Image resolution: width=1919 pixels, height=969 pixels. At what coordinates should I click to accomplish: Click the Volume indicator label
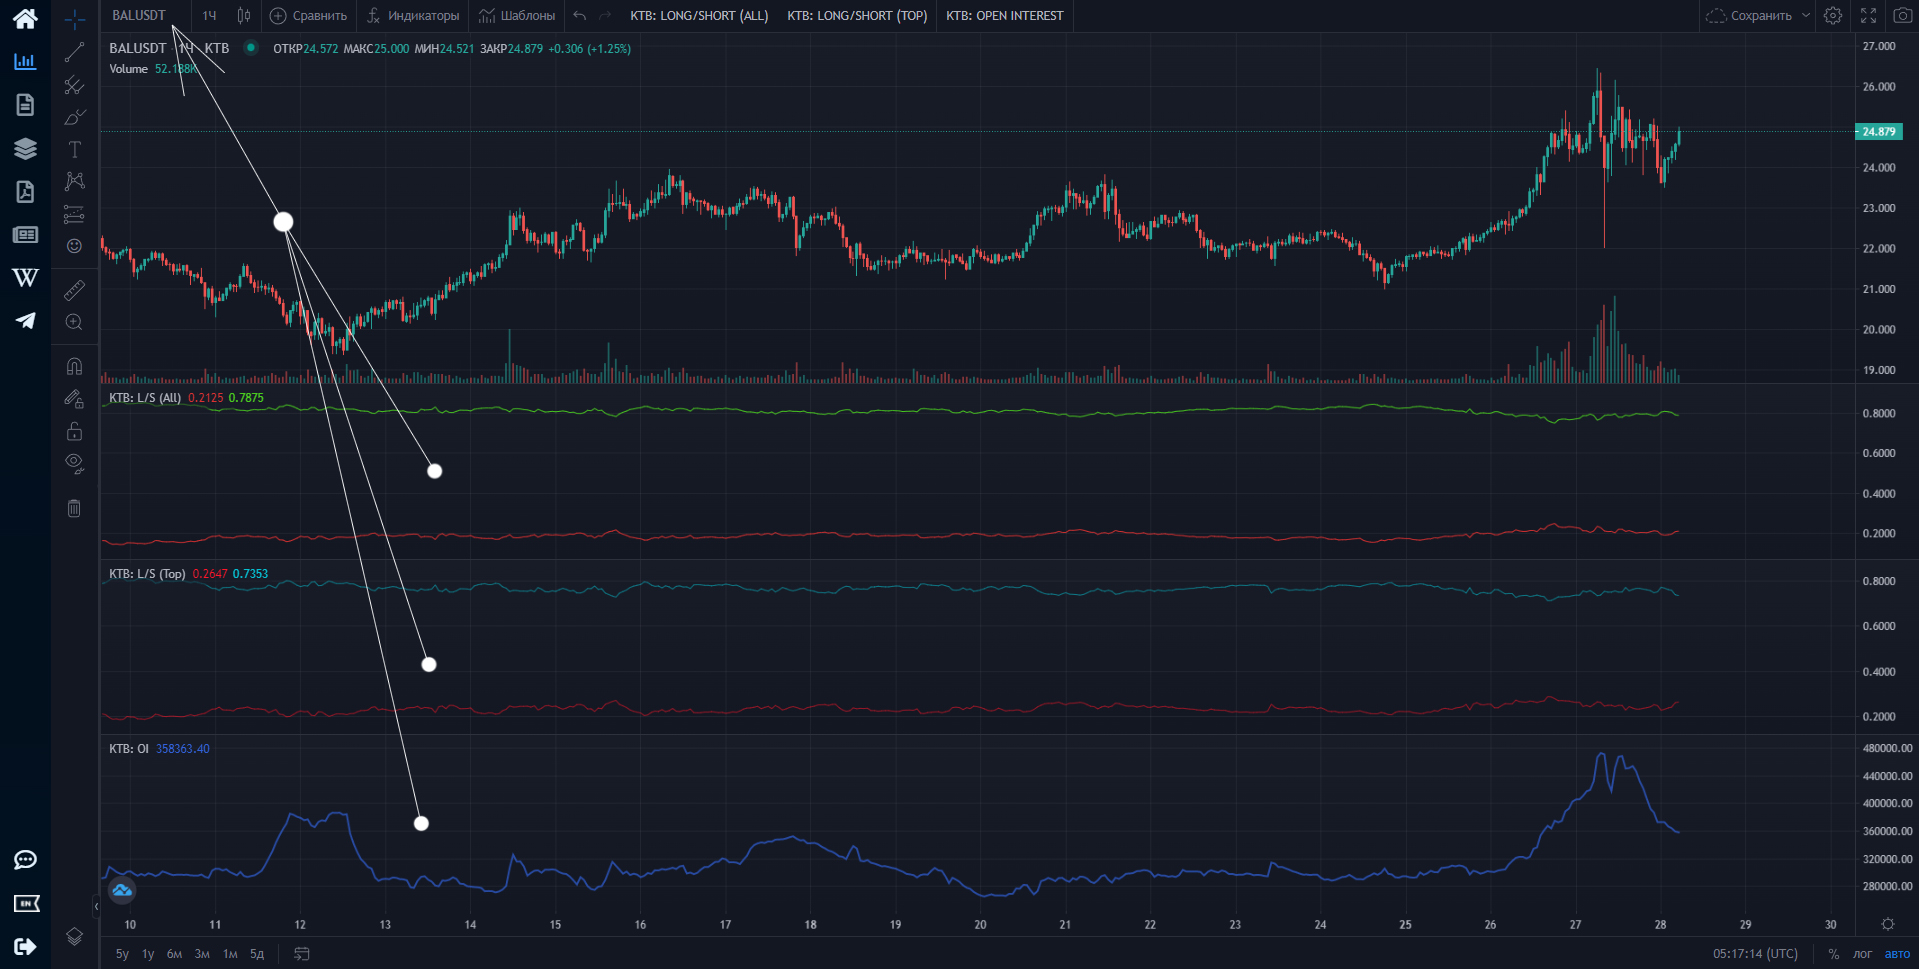click(128, 69)
